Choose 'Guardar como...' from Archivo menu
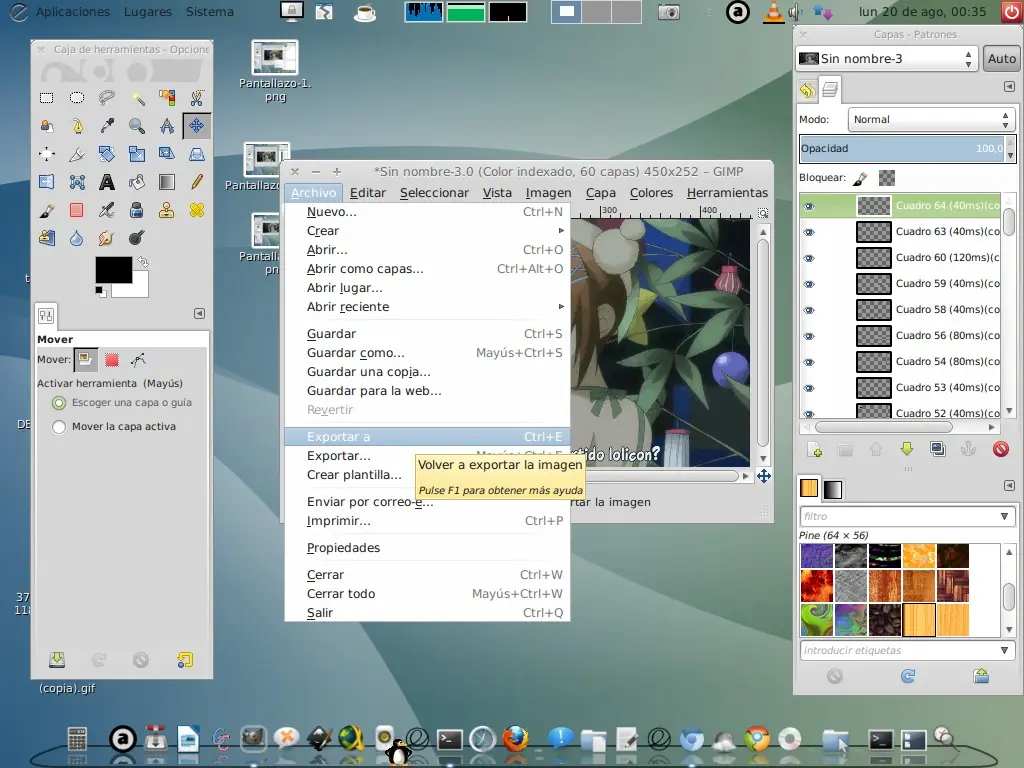The image size is (1024, 768). coord(355,353)
